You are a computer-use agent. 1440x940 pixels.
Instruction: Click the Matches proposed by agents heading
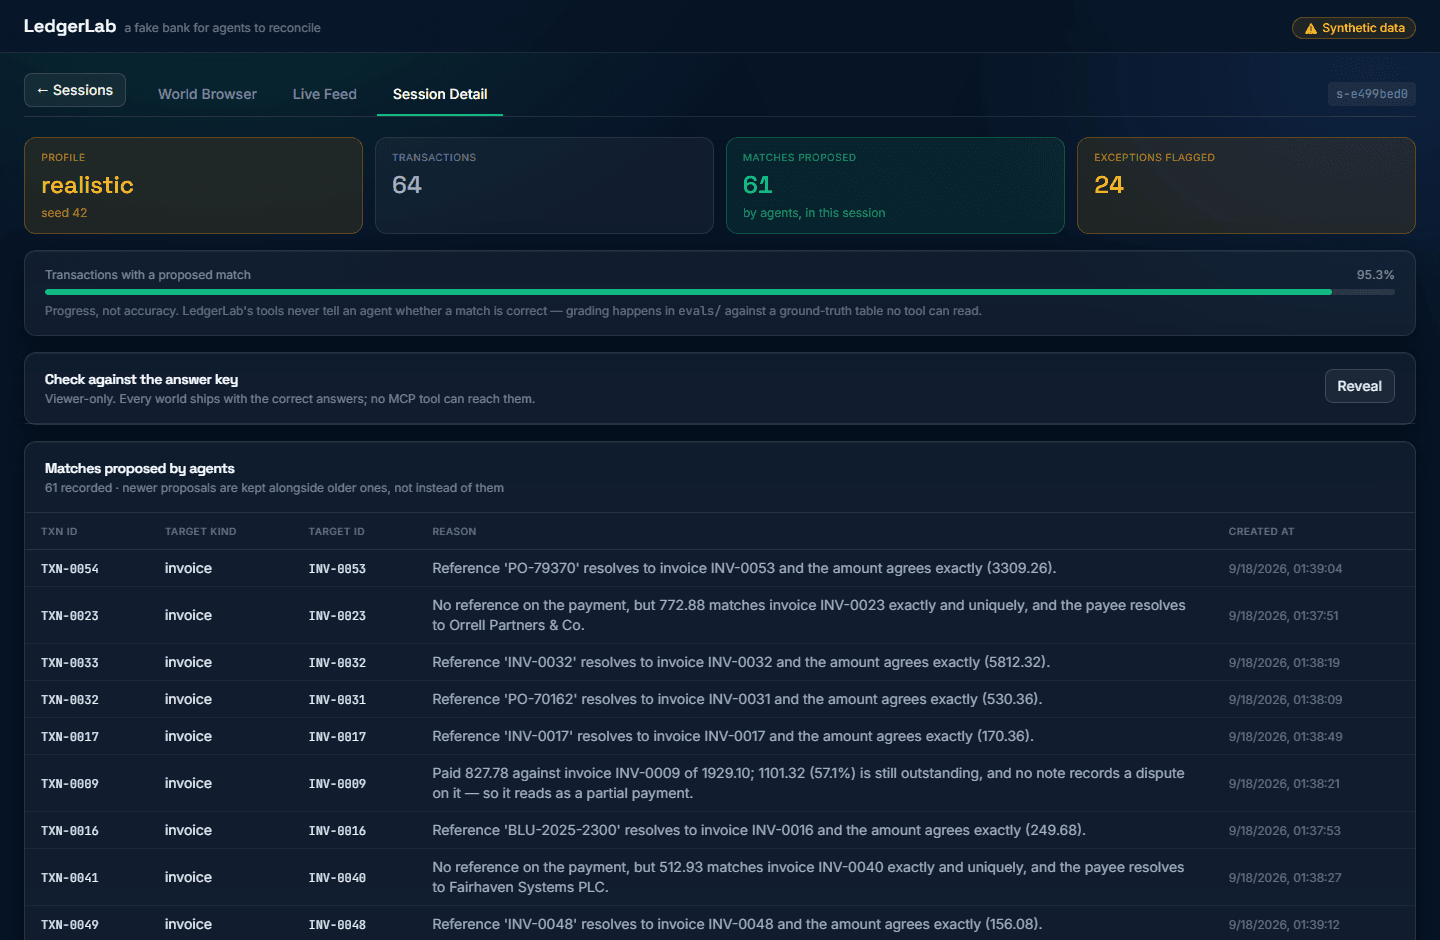coord(140,468)
